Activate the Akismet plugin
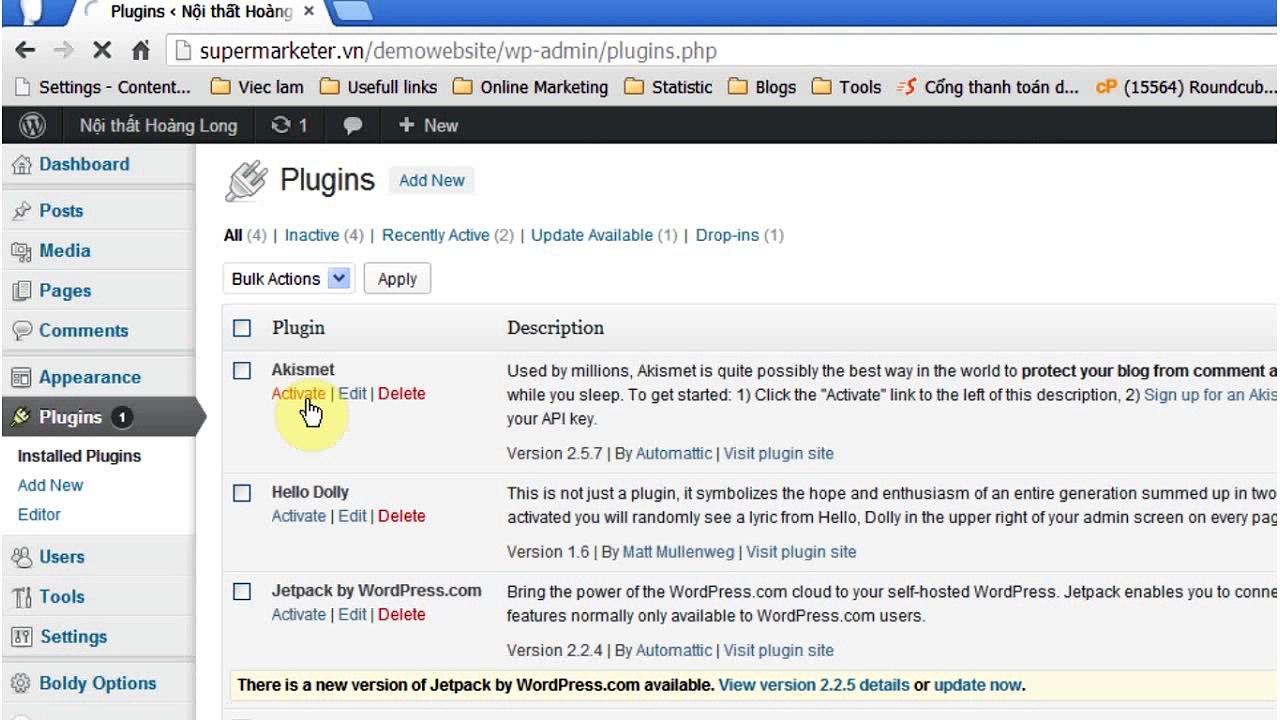1280x720 pixels. (298, 394)
